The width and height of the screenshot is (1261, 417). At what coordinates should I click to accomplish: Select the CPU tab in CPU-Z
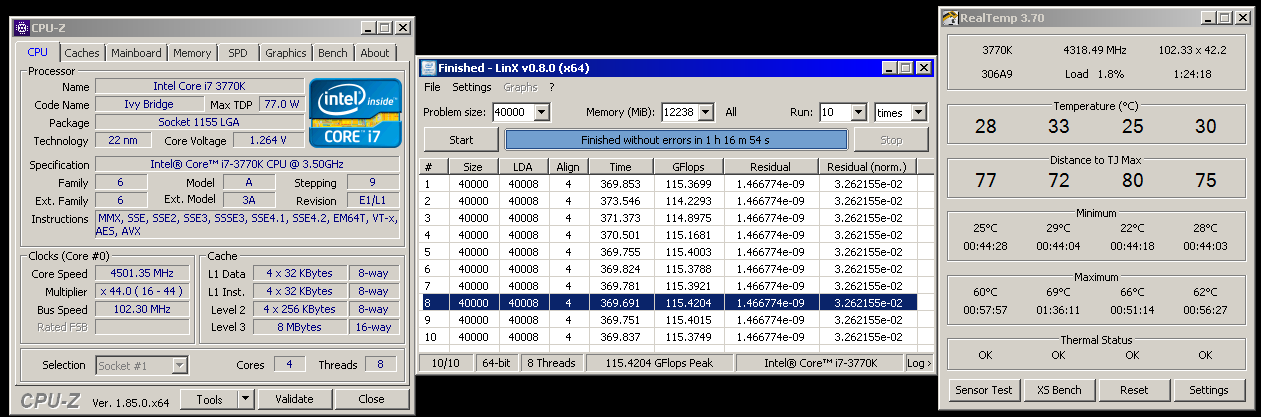coord(38,52)
